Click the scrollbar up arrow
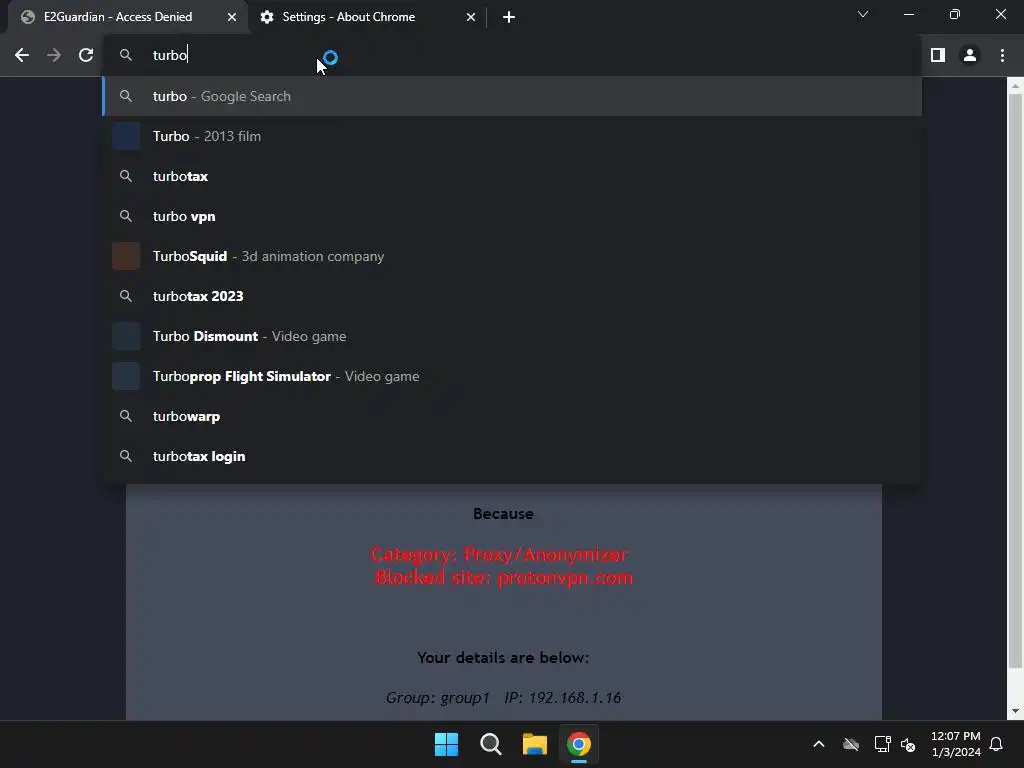The width and height of the screenshot is (1024, 768). click(1015, 86)
